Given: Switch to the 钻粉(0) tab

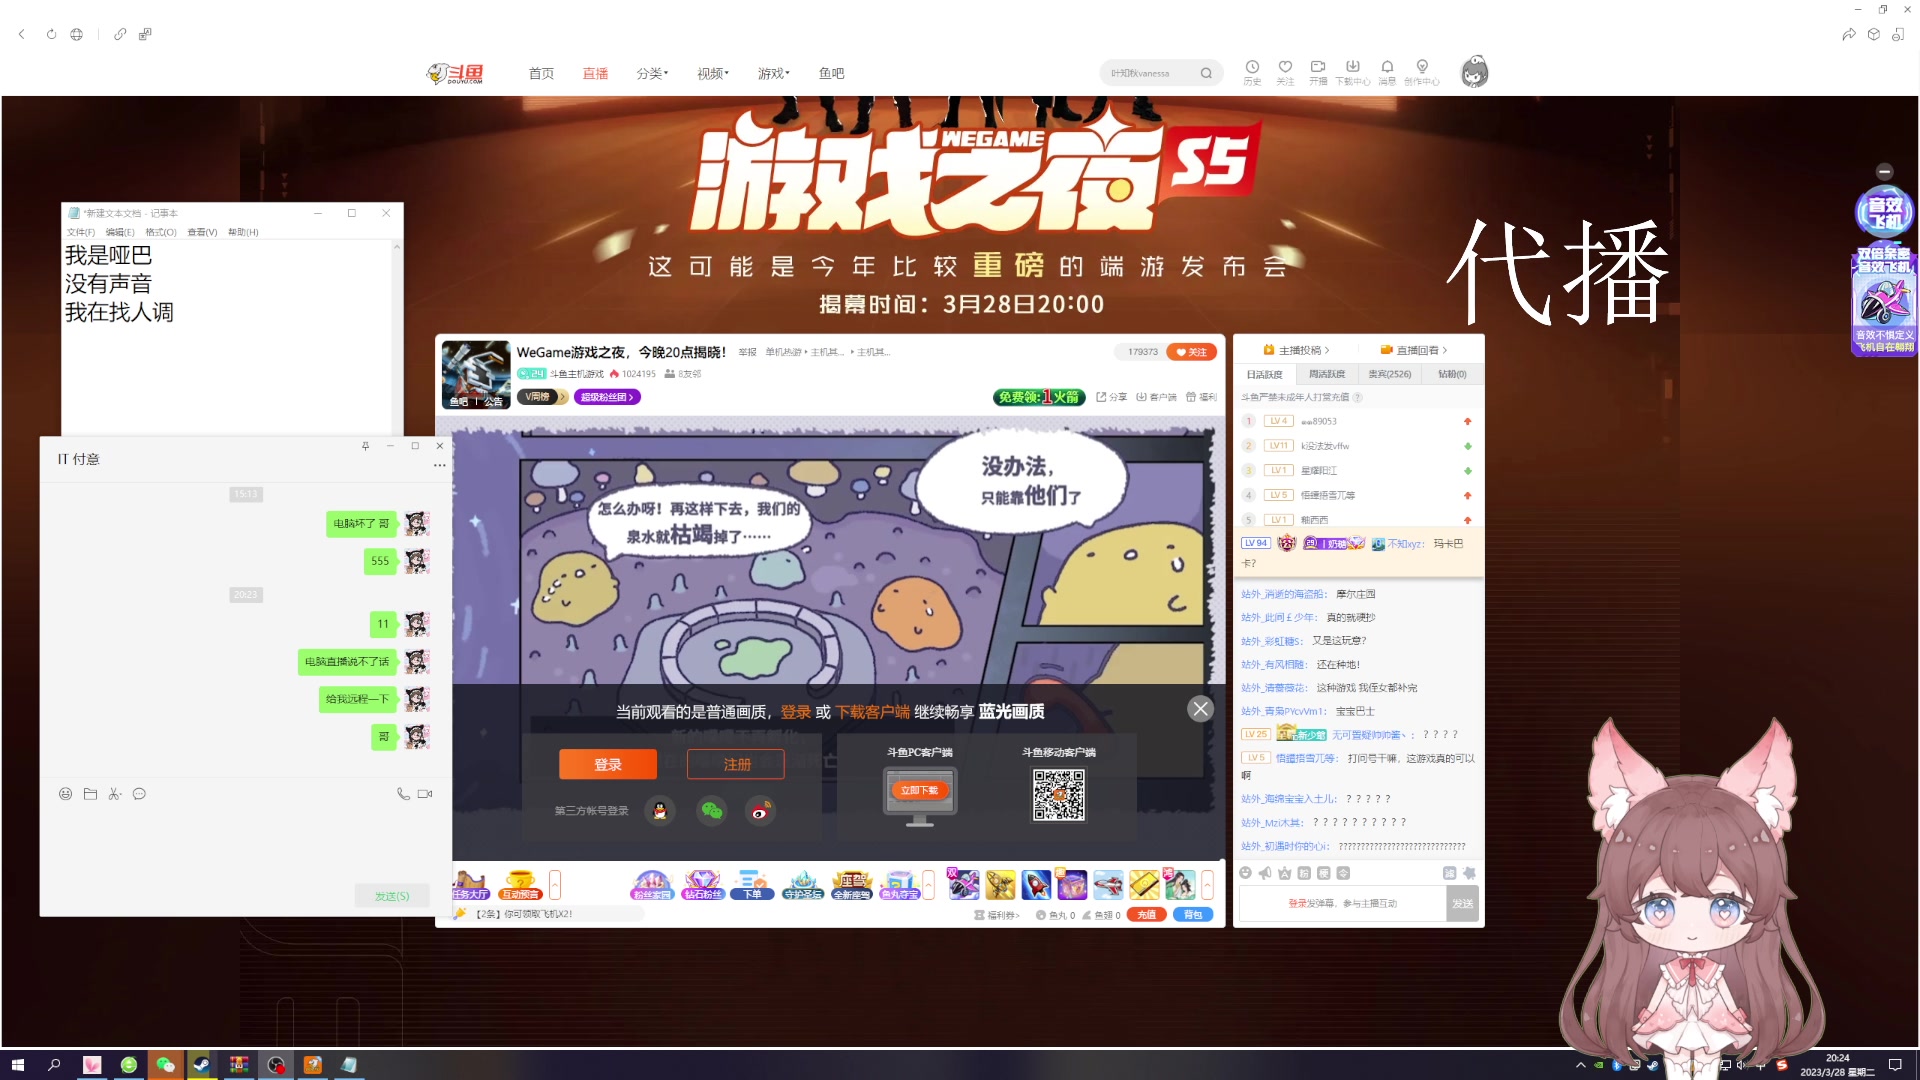Looking at the screenshot, I should tap(1452, 374).
